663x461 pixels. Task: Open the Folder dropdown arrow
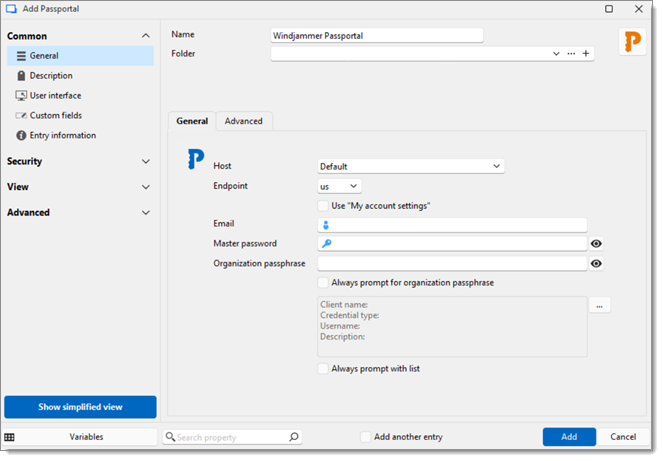pos(556,53)
